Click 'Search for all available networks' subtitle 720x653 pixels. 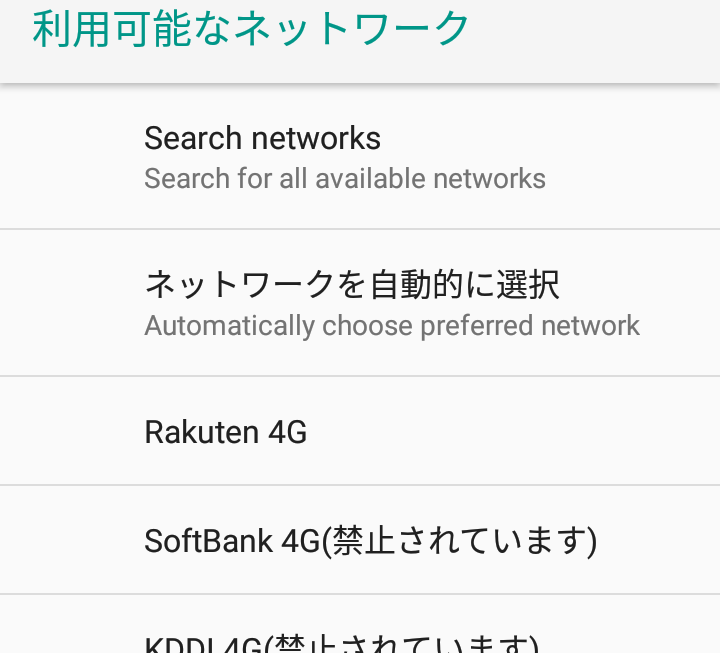click(x=345, y=179)
